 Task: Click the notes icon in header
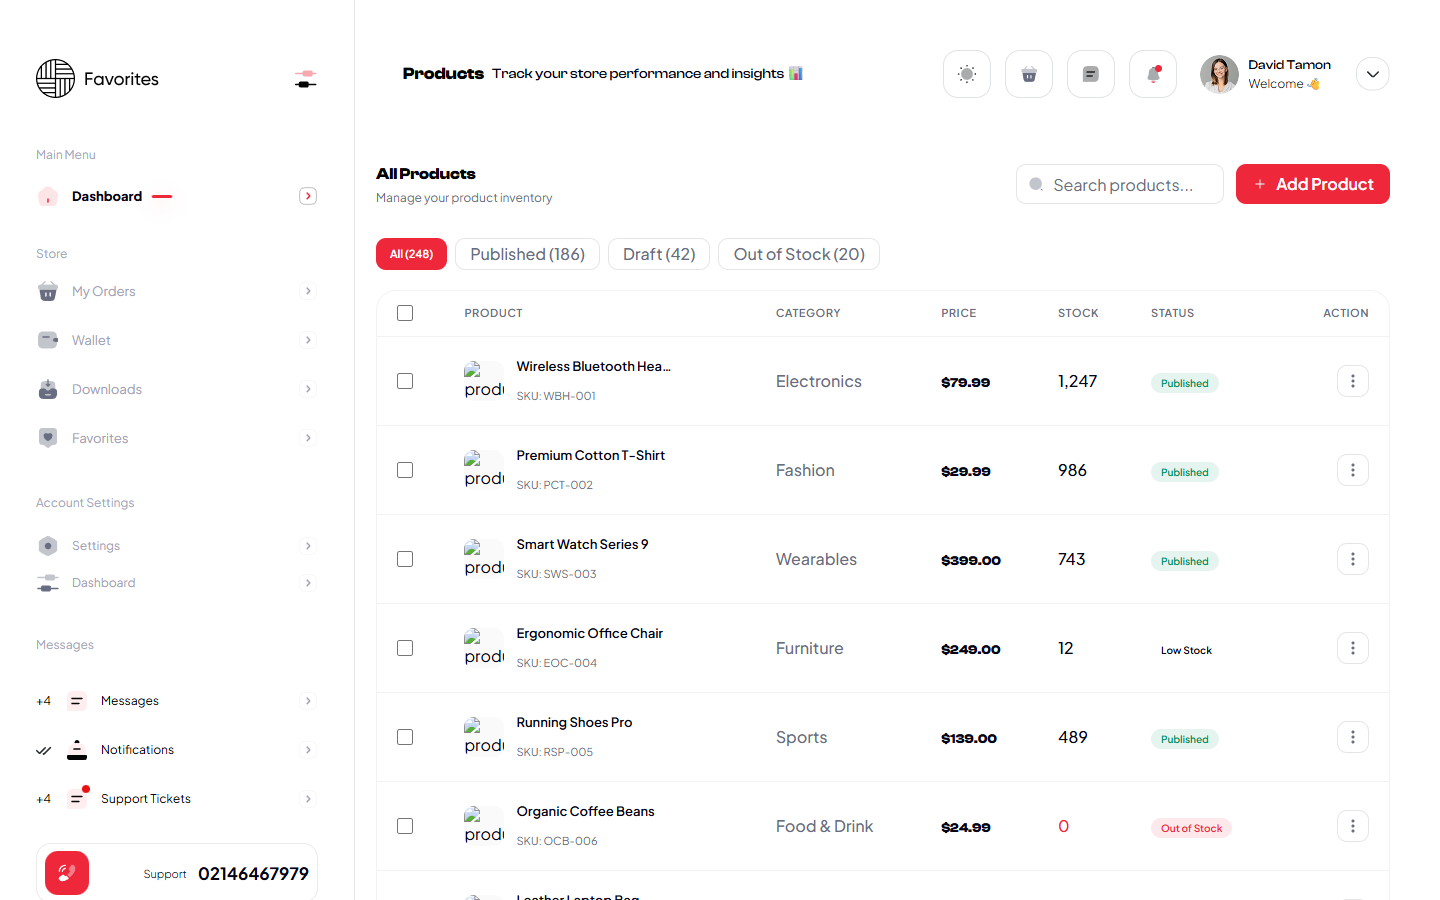click(1090, 74)
